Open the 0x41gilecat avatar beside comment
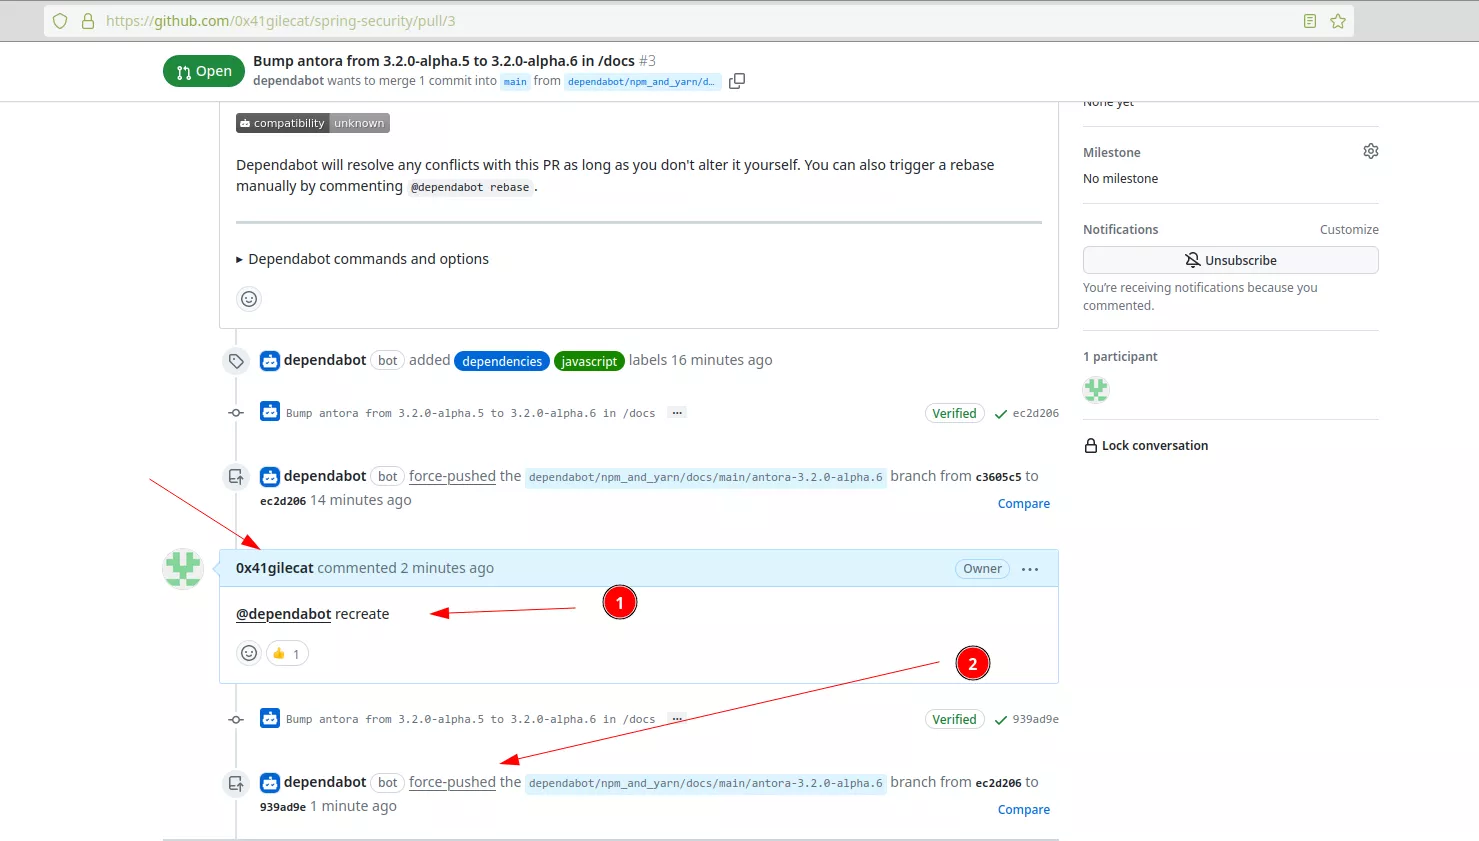 click(x=183, y=569)
